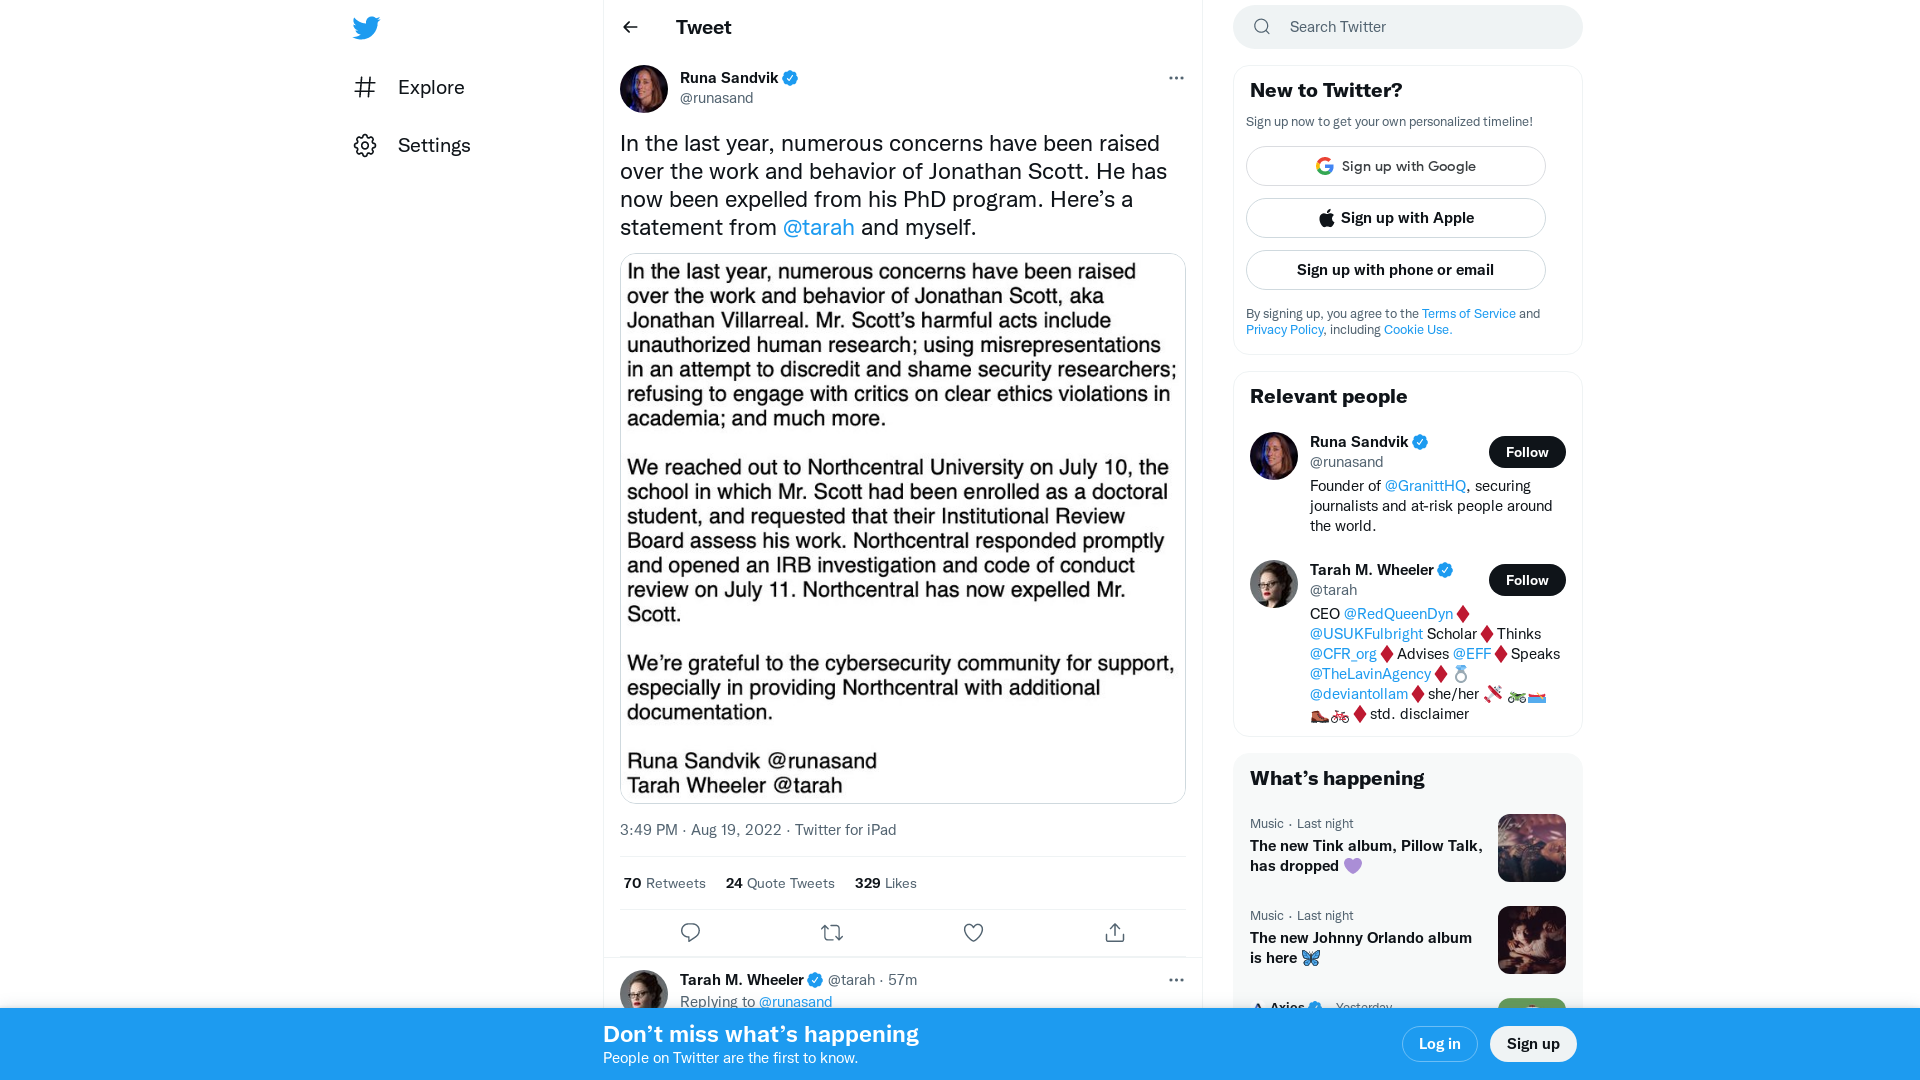
Task: Open the tweet's more options menu
Action: (x=1176, y=78)
